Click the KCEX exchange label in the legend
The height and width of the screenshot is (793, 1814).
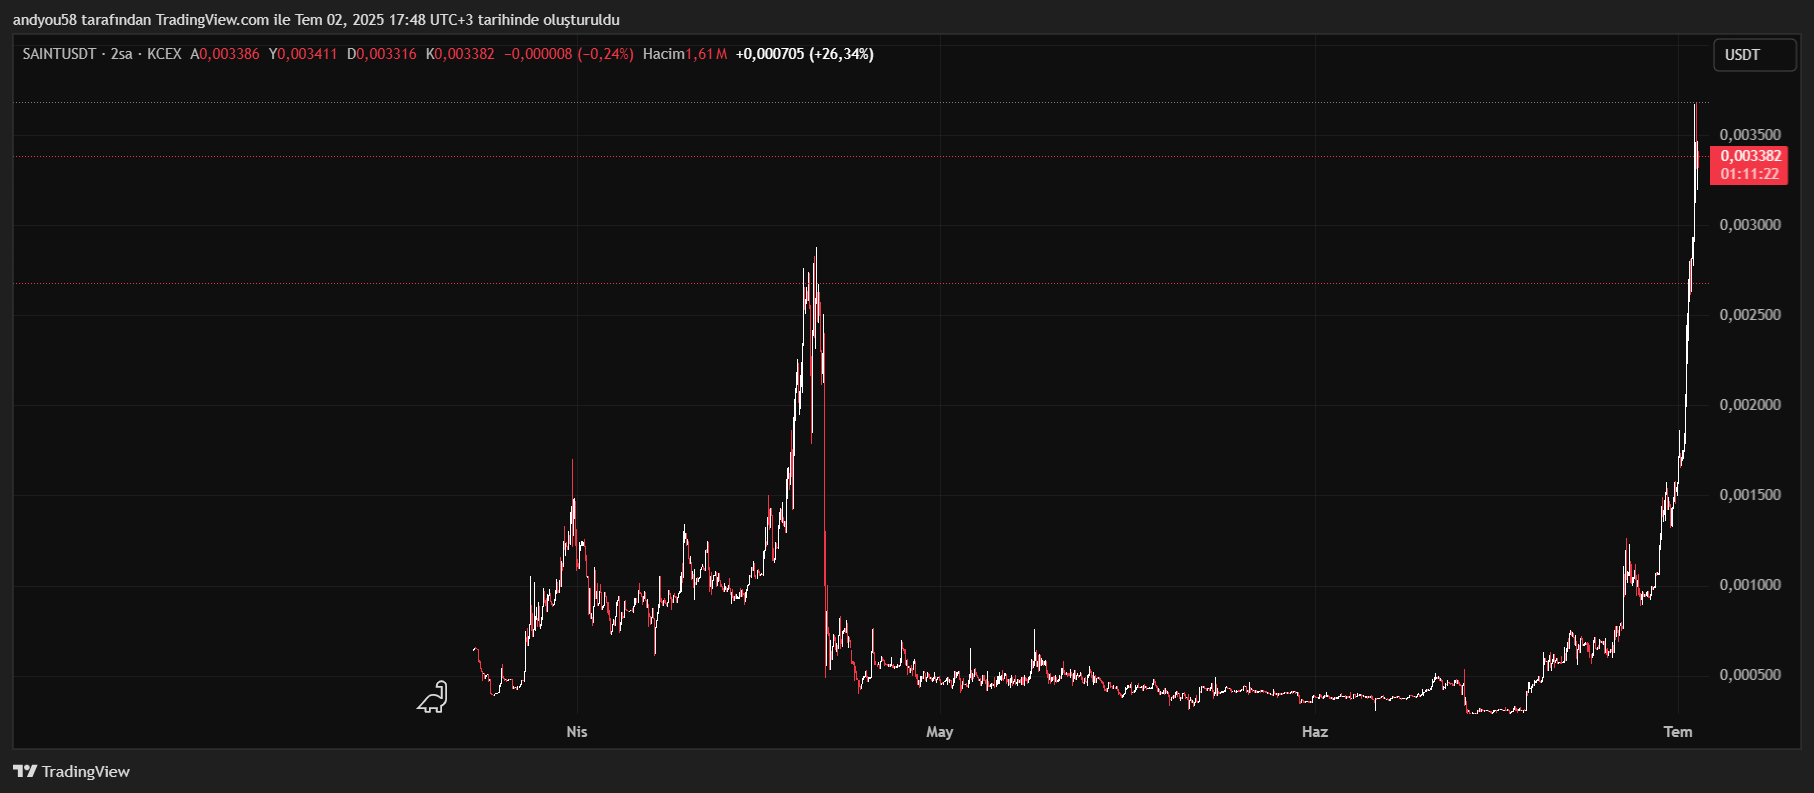164,54
